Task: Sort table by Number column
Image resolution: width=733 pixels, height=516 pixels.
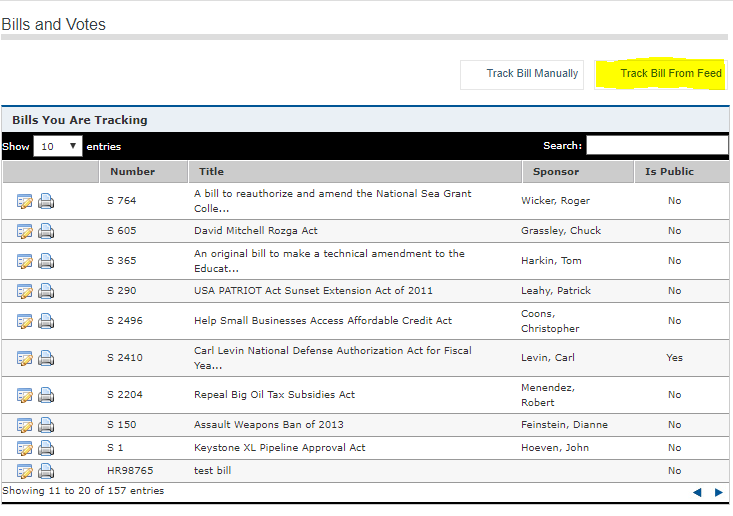Action: [x=144, y=172]
